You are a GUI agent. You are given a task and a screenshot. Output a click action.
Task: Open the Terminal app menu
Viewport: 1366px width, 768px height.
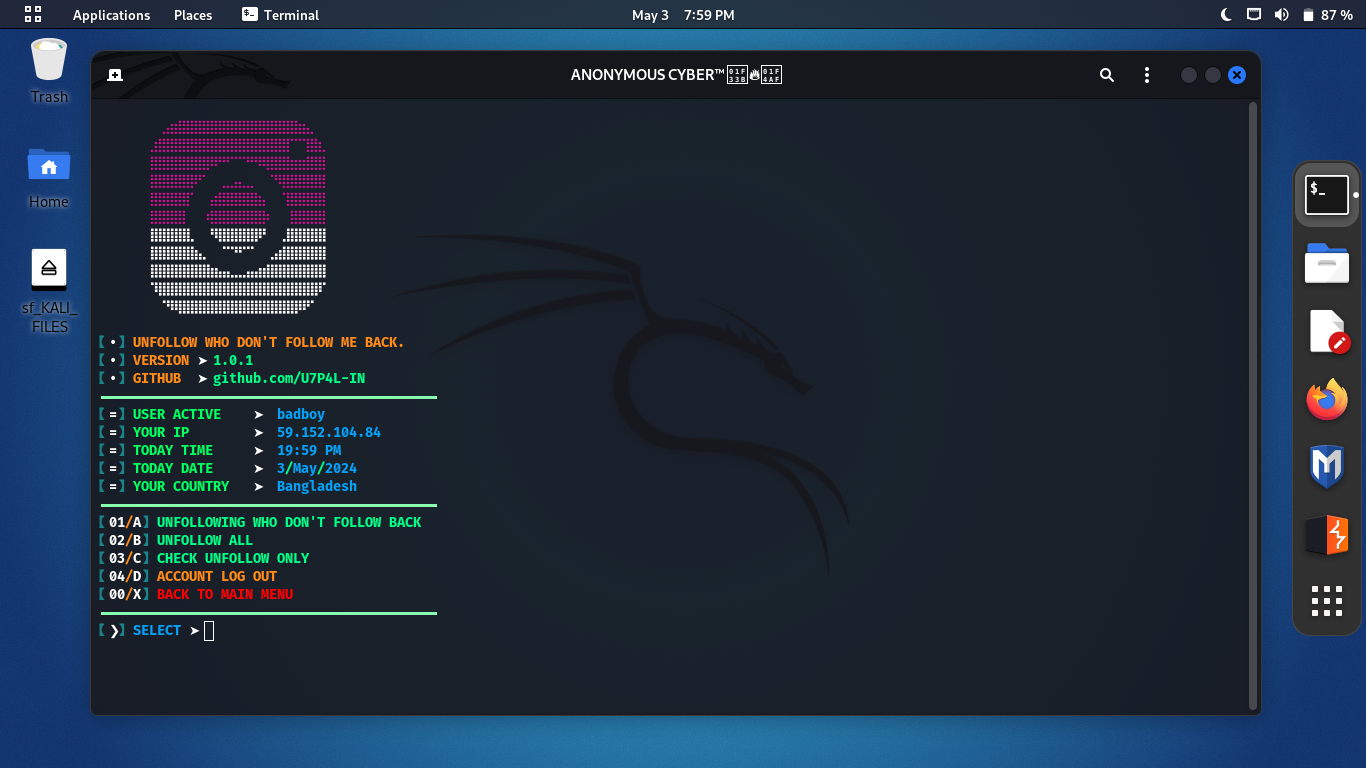(280, 15)
